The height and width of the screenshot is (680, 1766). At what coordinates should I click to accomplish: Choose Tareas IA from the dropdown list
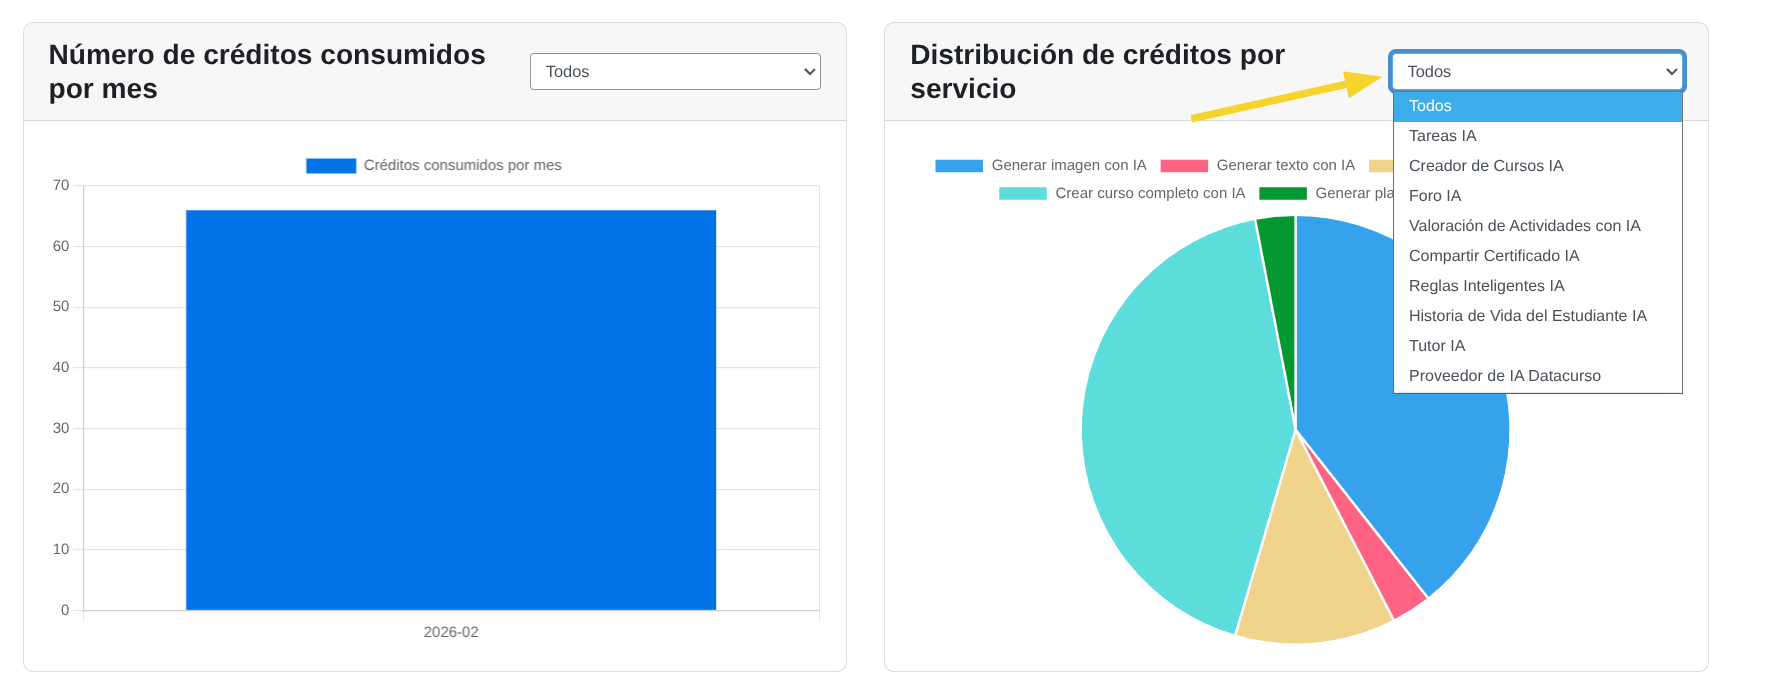pos(1538,136)
